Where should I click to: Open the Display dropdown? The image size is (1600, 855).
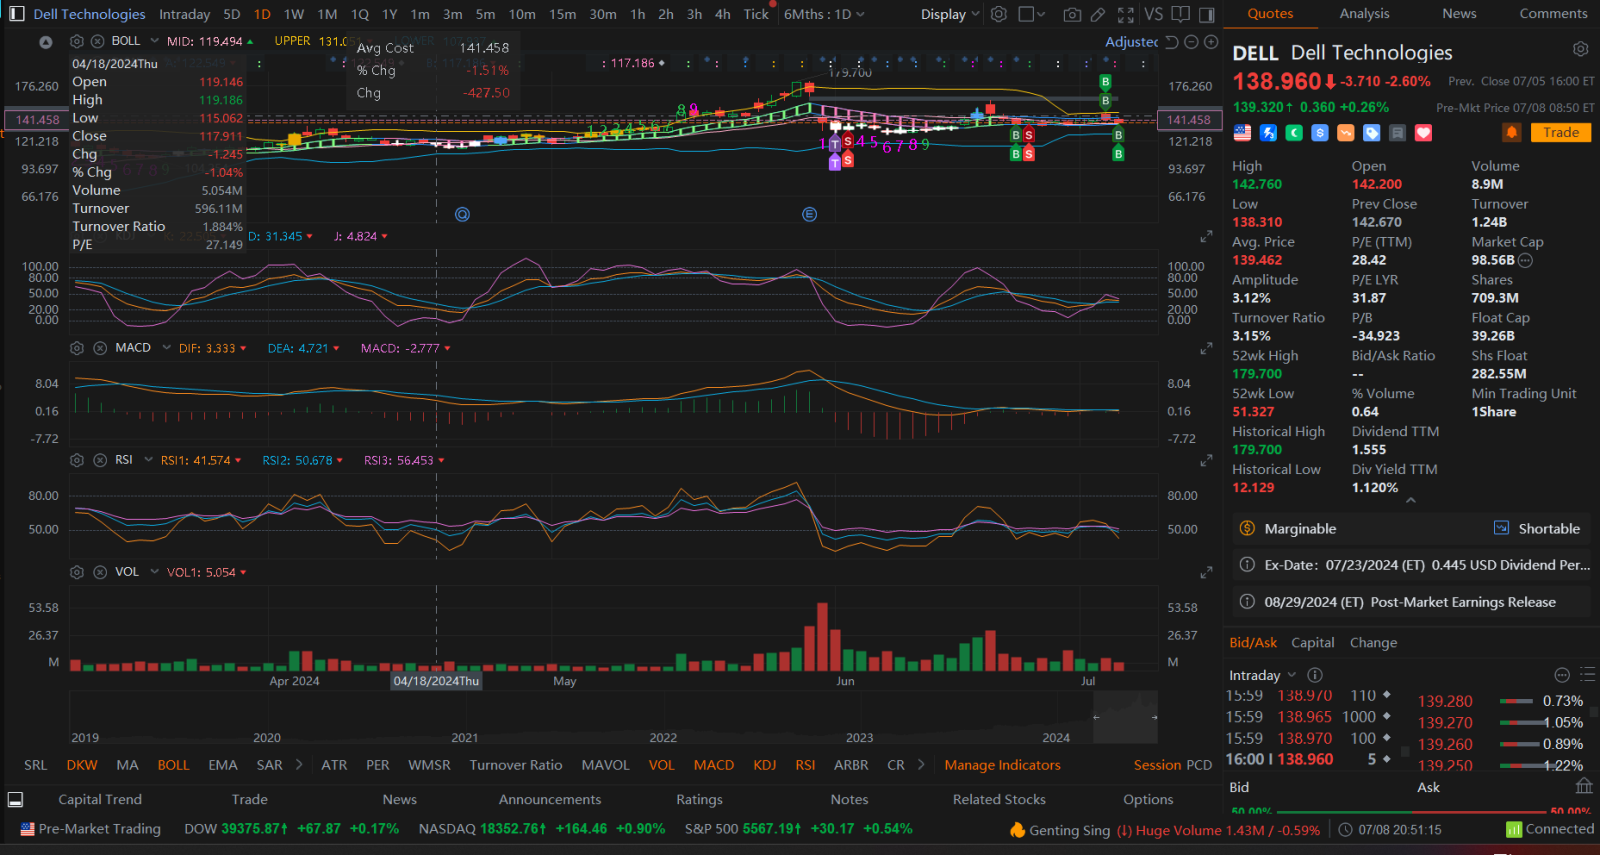pyautogui.click(x=950, y=14)
